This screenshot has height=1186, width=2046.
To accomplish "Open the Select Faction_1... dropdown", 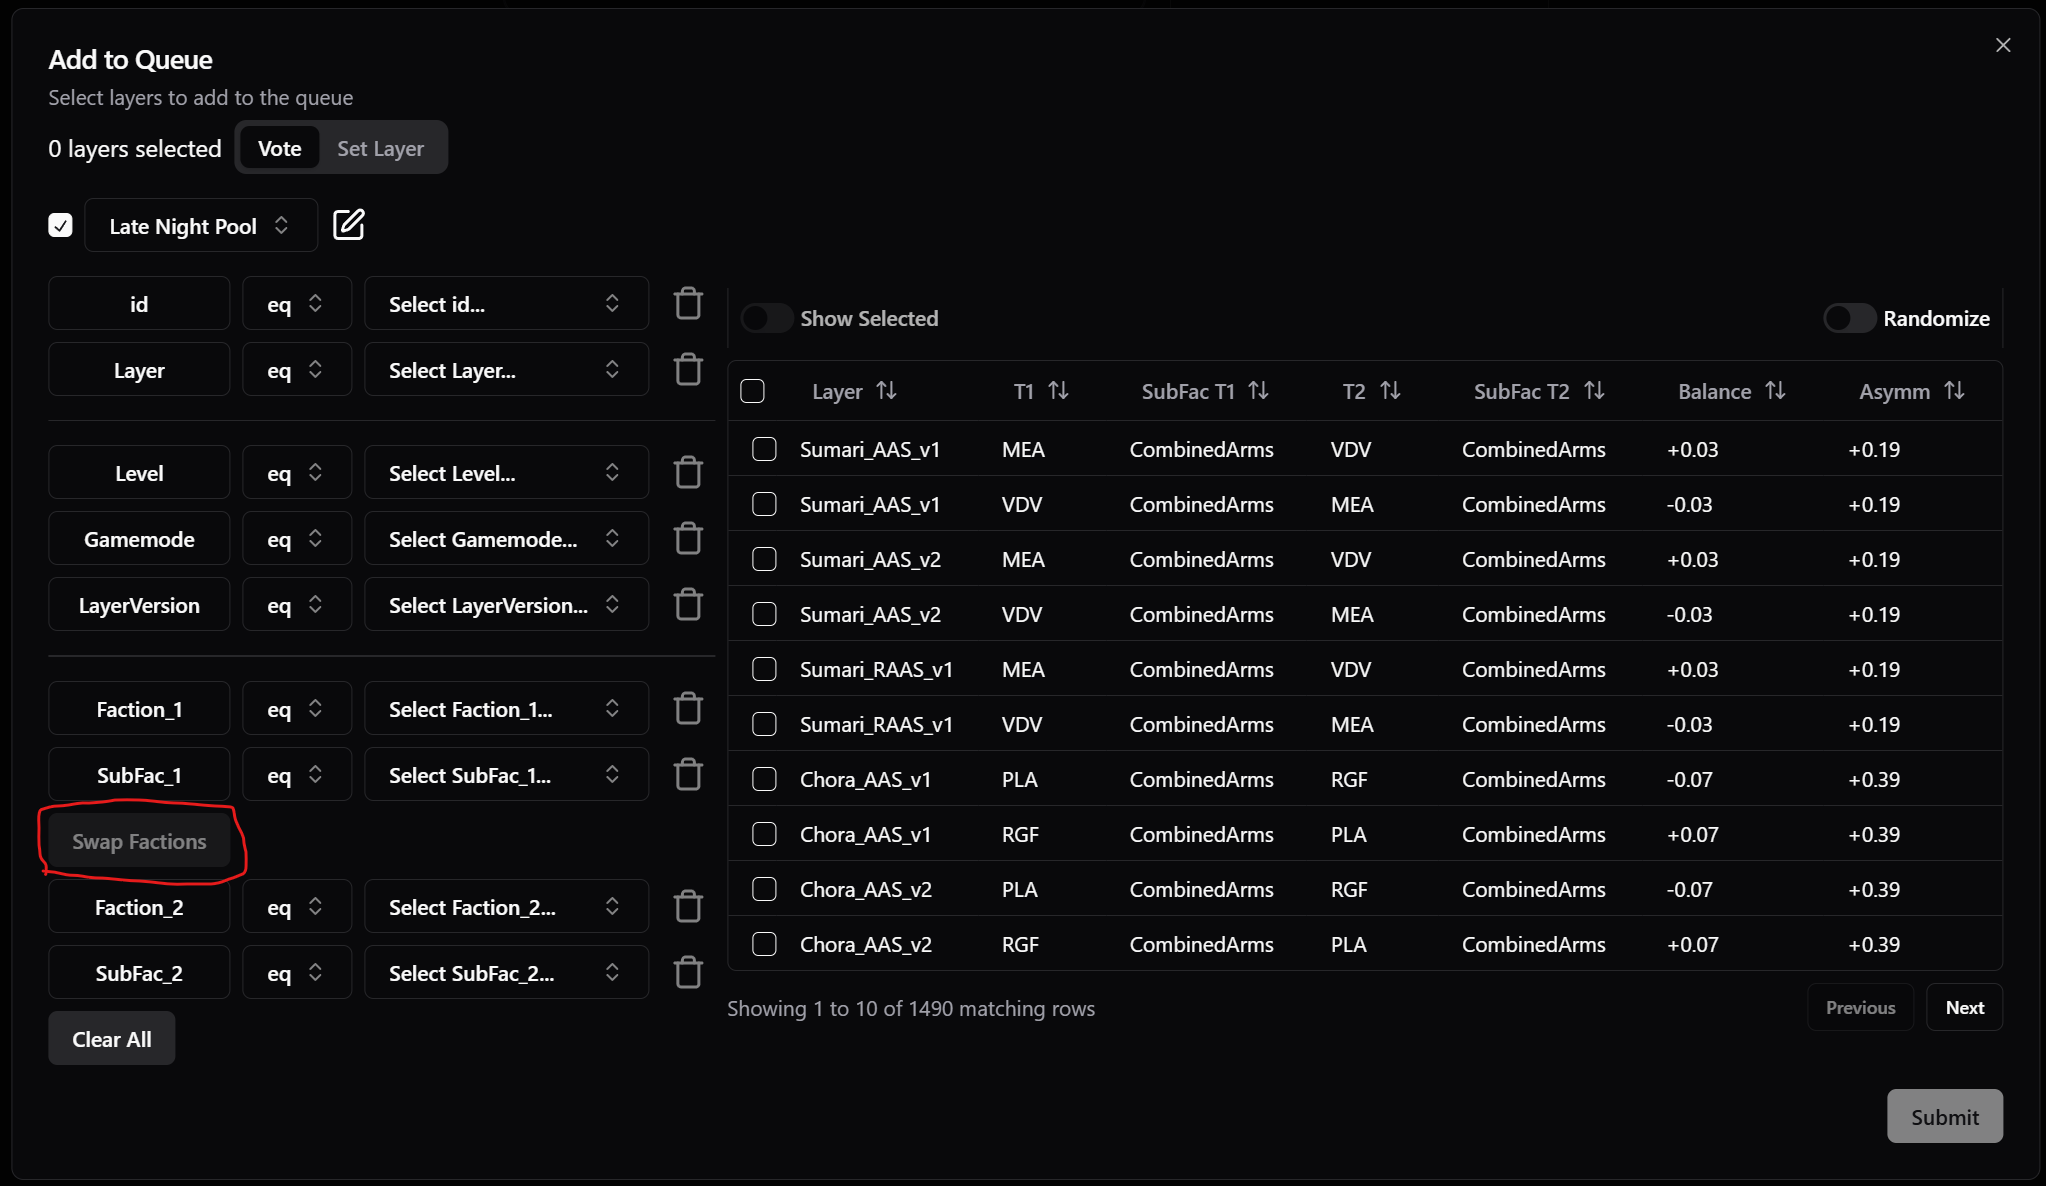I will pos(506,708).
